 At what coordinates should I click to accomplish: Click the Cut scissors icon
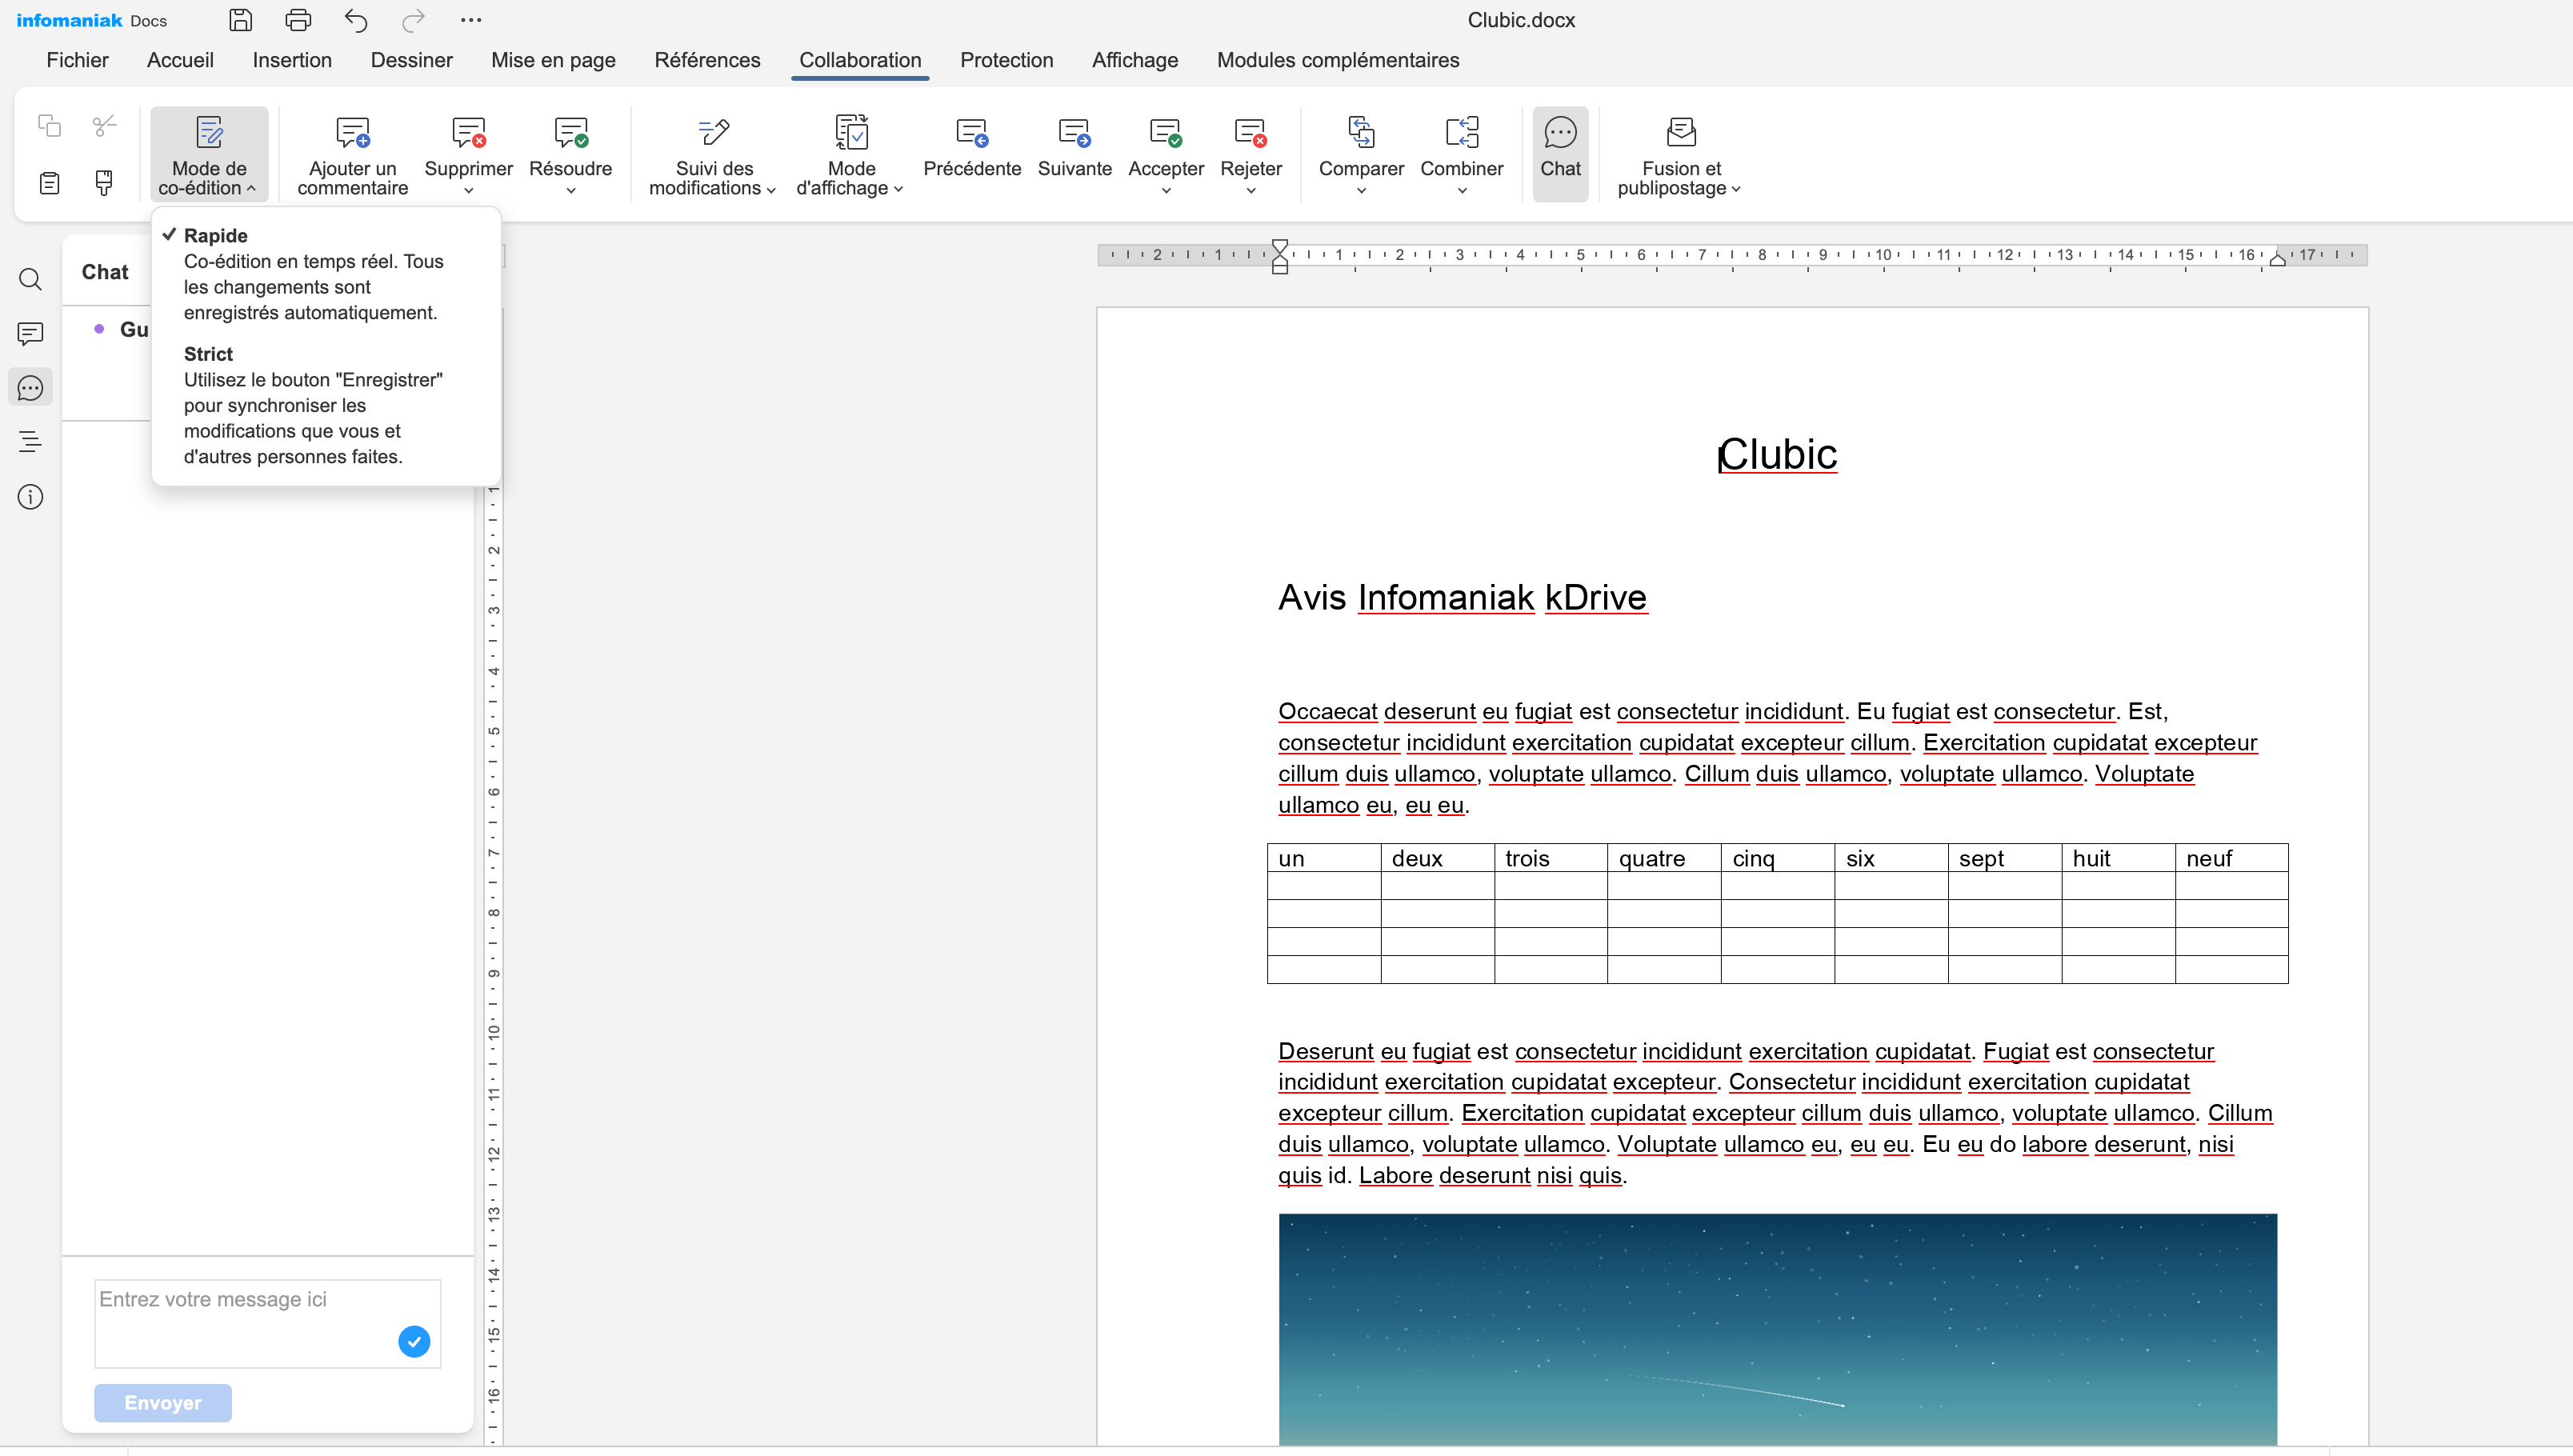coord(104,126)
